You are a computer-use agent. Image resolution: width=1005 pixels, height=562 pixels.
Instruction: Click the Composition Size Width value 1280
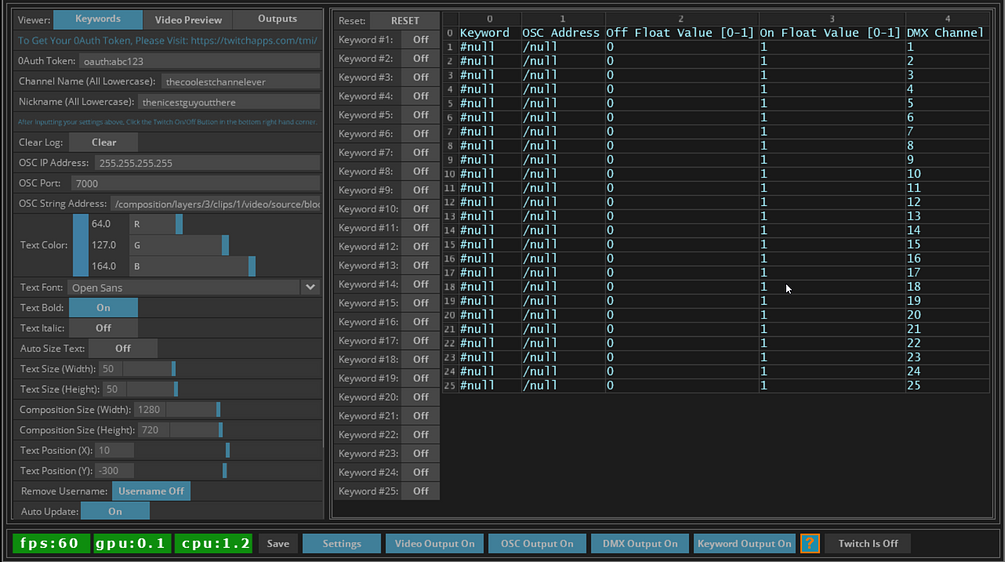[x=150, y=409]
